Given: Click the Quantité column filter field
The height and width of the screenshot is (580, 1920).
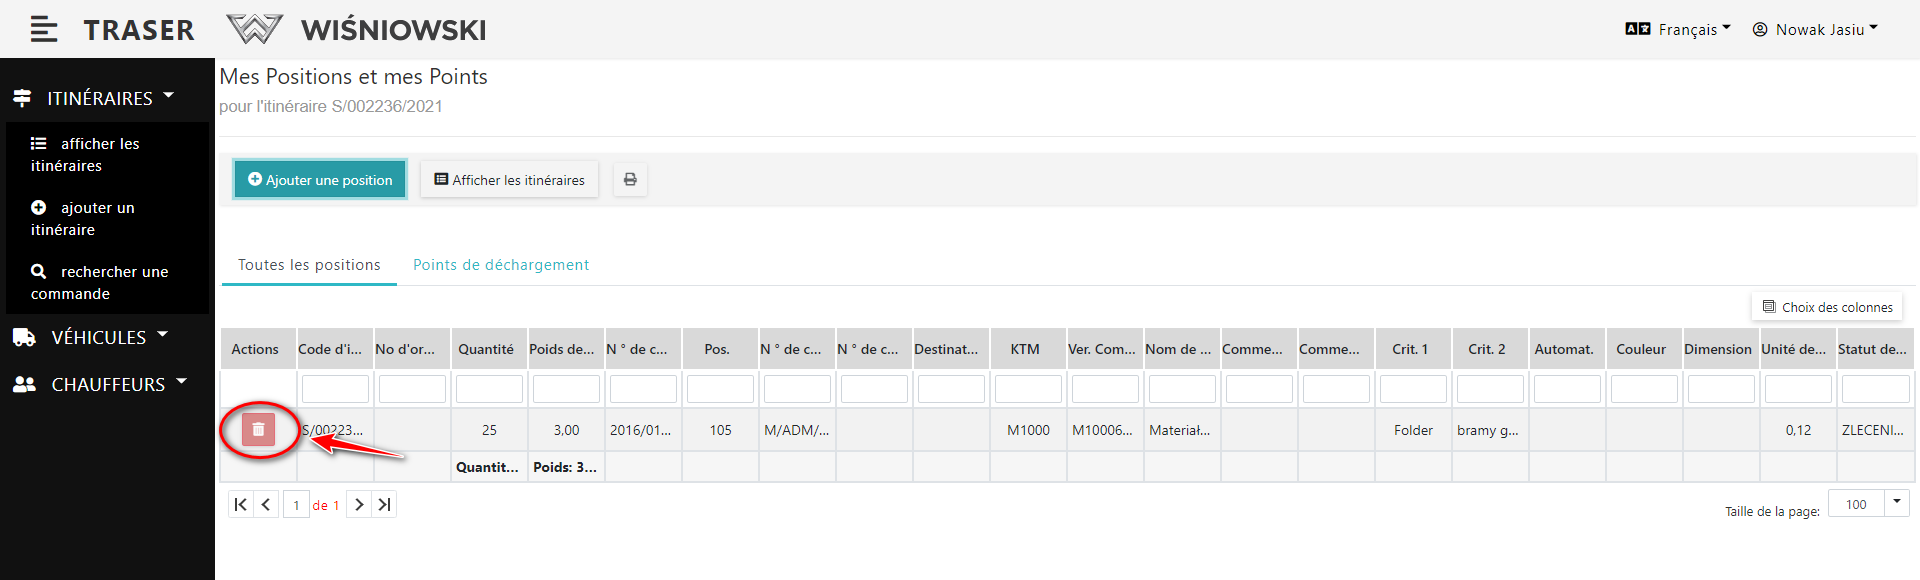Looking at the screenshot, I should (x=489, y=389).
